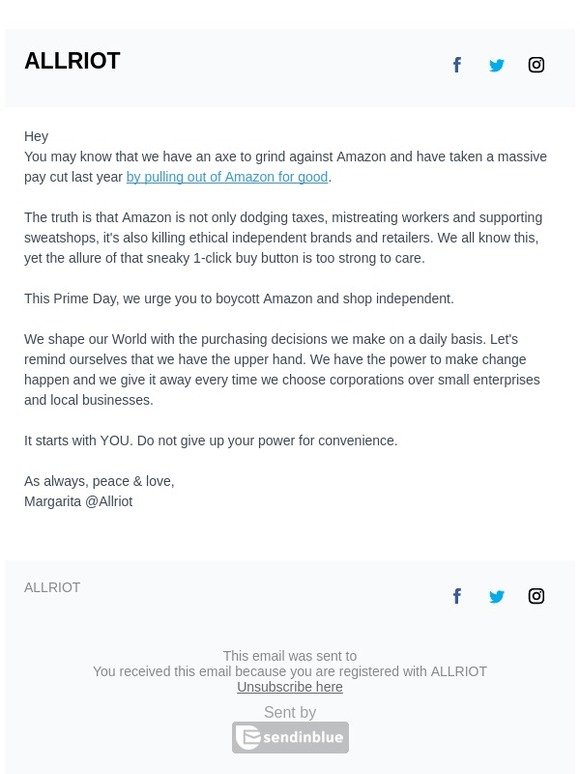The image size is (580, 774).
Task: Open Instagram icon in the email header
Action: coord(536,65)
